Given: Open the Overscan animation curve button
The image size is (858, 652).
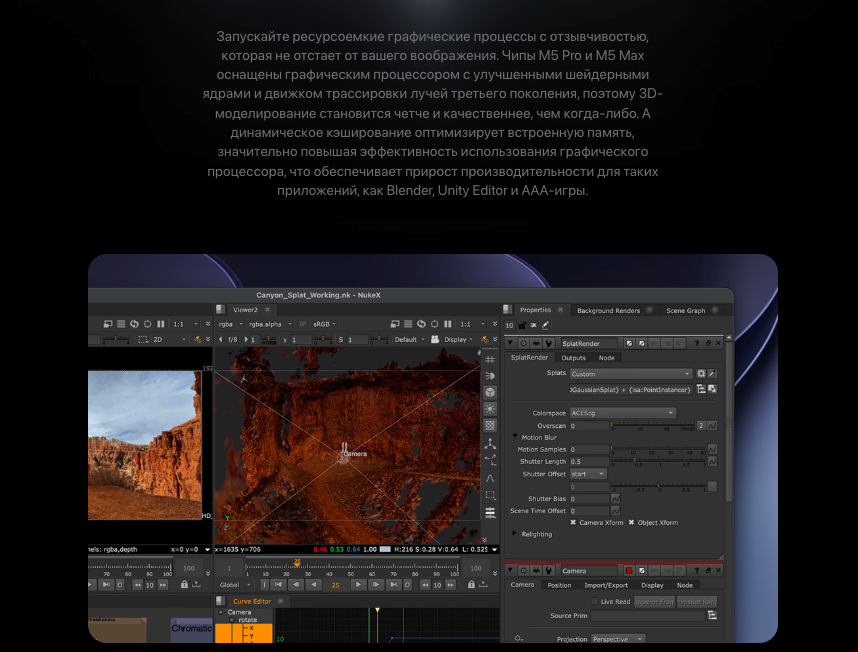Looking at the screenshot, I should pos(712,426).
